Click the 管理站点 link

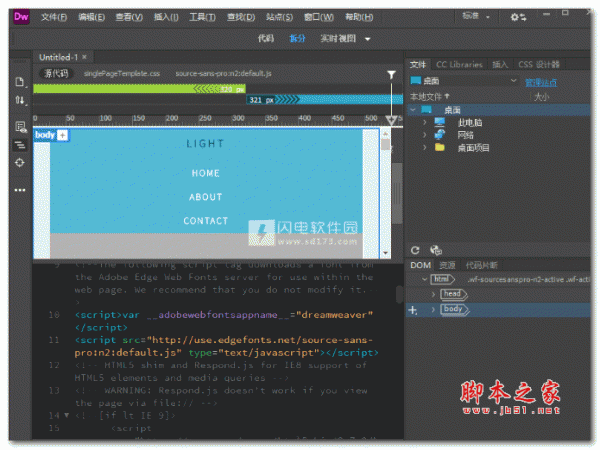coord(541,82)
